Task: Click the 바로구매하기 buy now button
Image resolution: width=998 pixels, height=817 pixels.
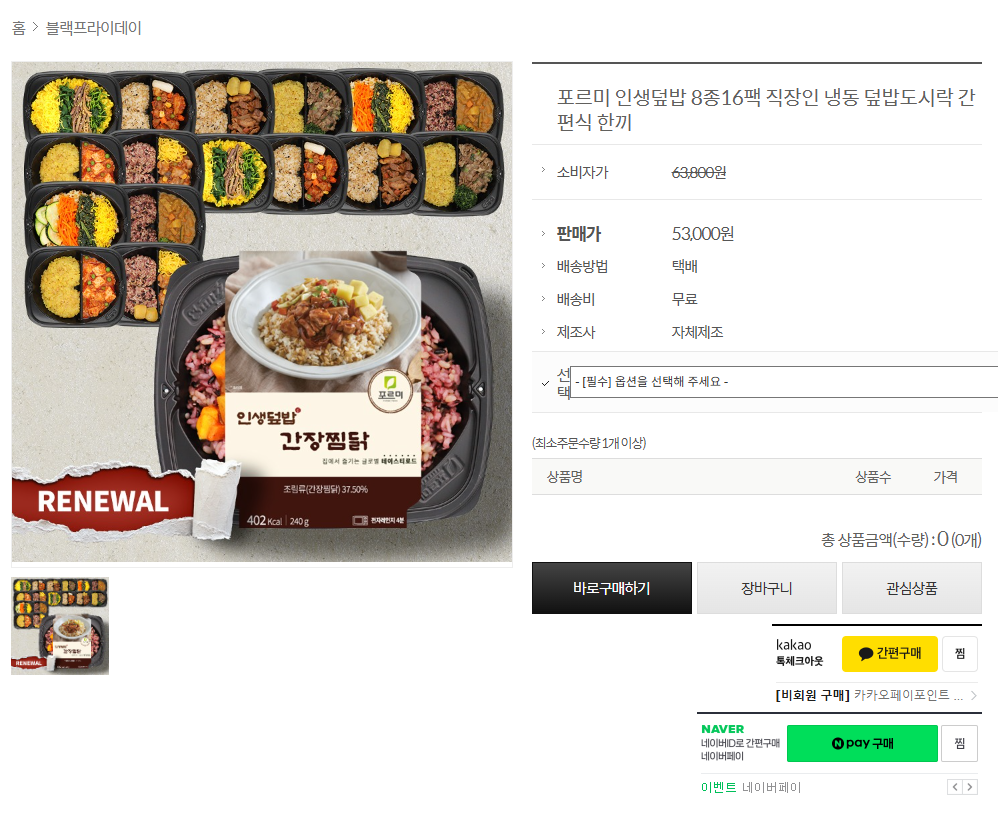Action: [x=612, y=588]
